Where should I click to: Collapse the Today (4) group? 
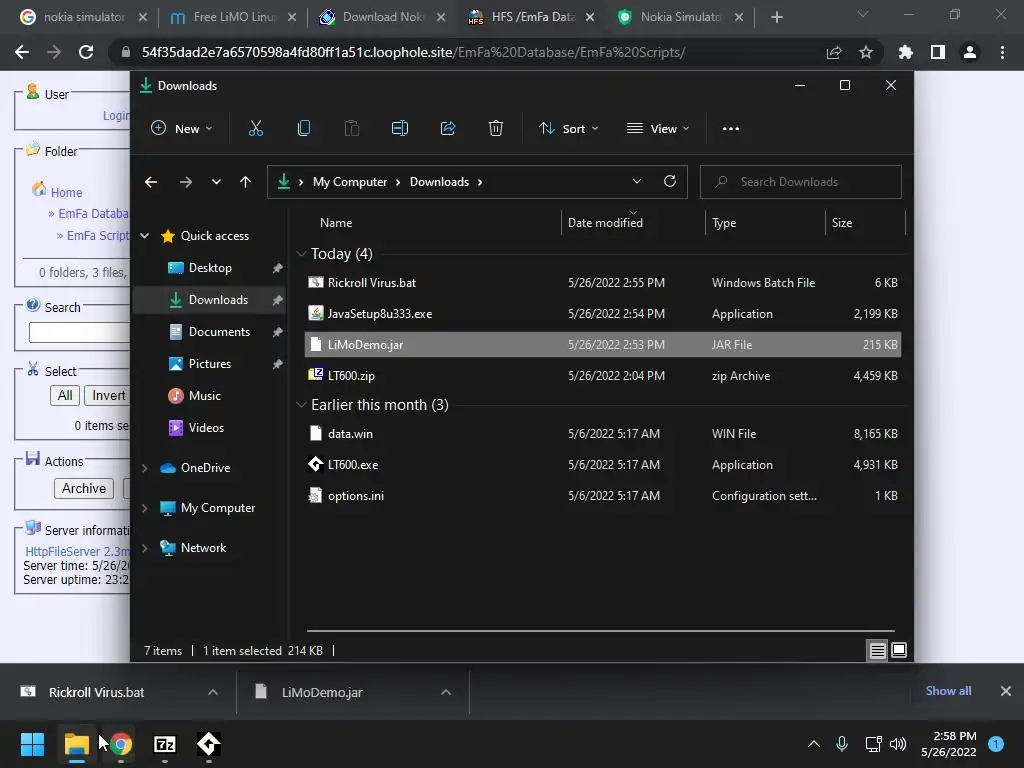[301, 254]
